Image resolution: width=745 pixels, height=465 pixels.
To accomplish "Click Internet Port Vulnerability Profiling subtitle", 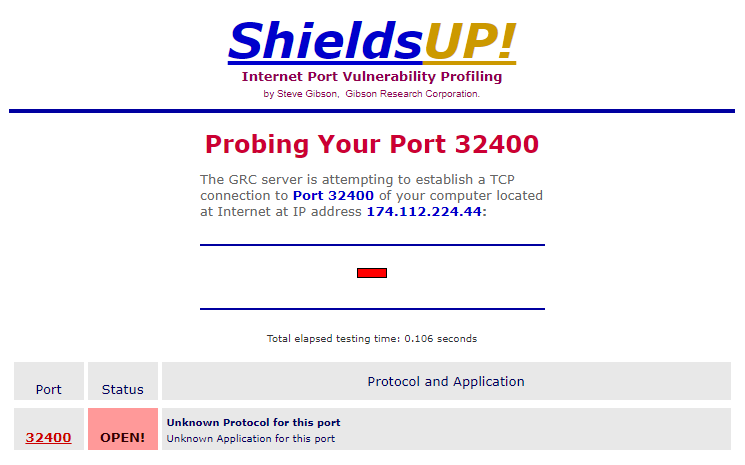I will click(372, 77).
